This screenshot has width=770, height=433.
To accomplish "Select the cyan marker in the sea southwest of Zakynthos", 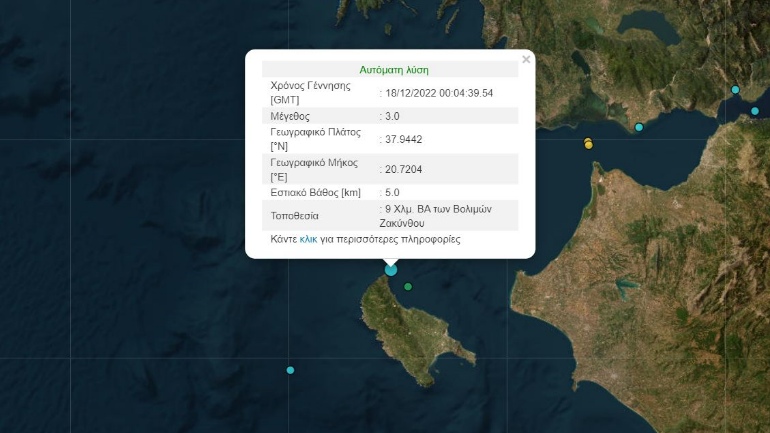I will [x=290, y=370].
